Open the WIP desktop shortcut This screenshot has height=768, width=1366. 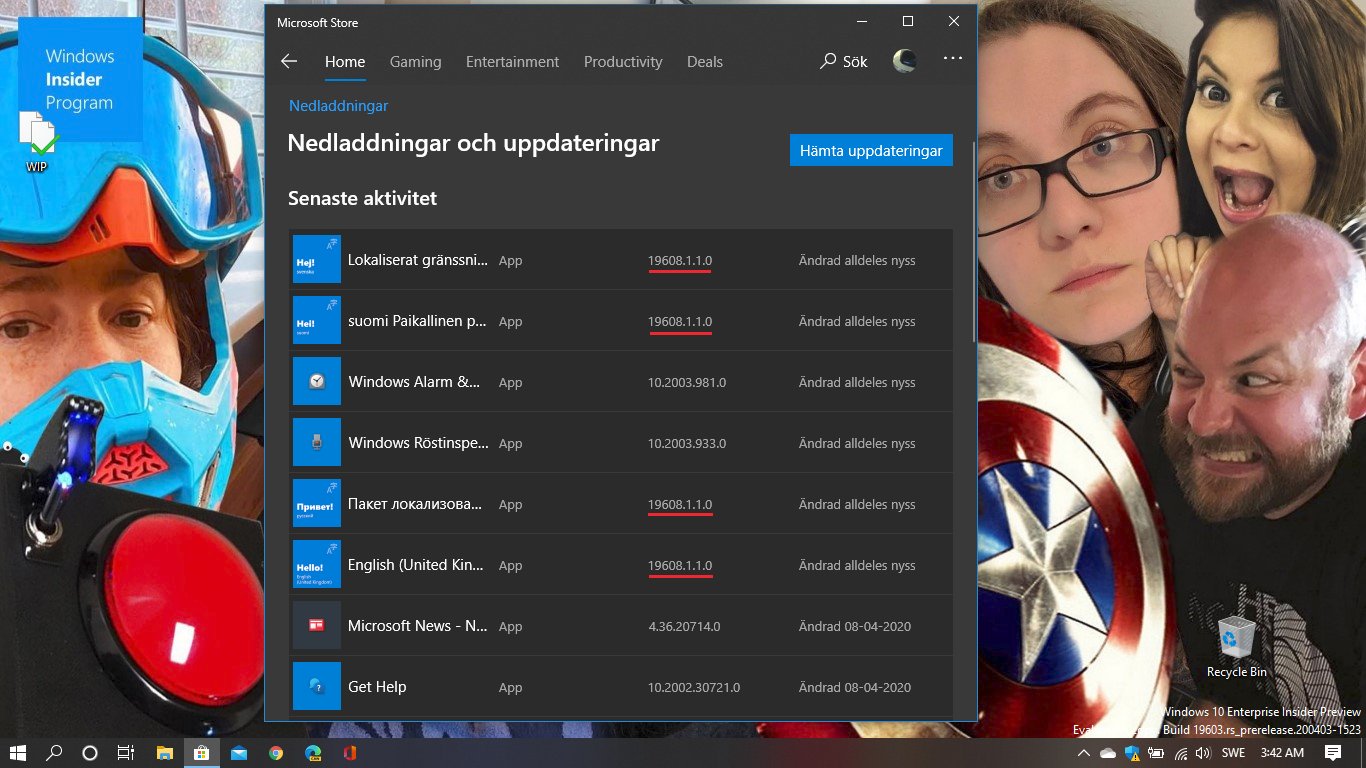(x=37, y=143)
